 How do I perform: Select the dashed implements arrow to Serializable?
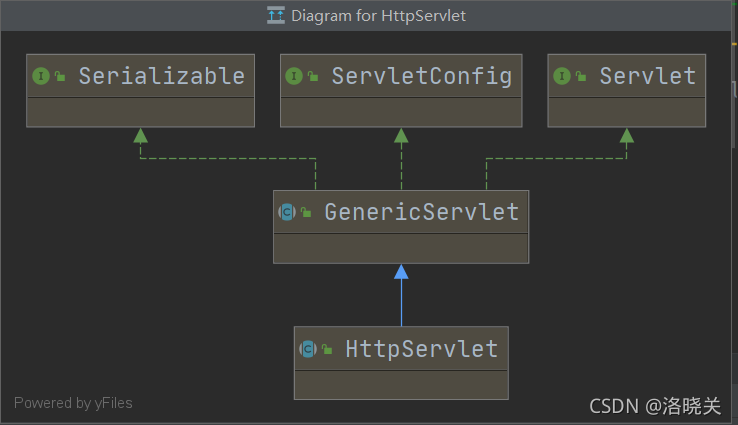pyautogui.click(x=228, y=159)
